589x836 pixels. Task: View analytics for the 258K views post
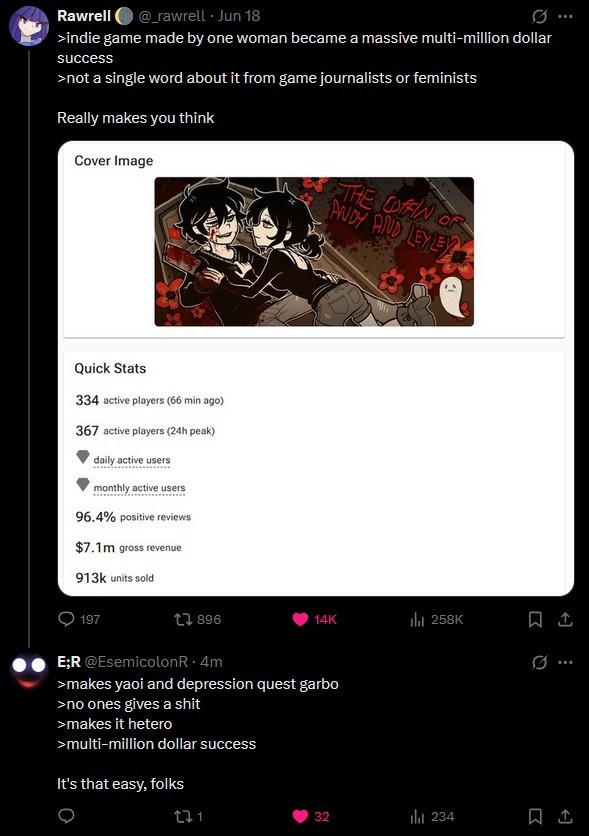click(417, 619)
